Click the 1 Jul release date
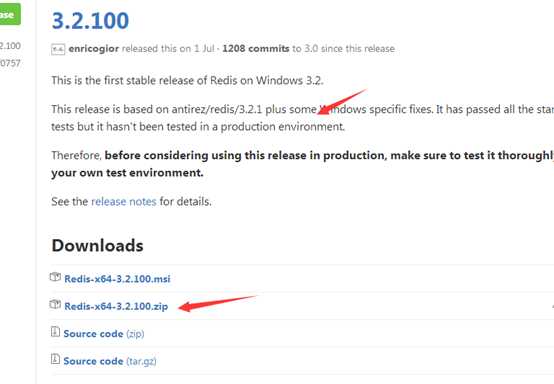554x384 pixels. 204,49
